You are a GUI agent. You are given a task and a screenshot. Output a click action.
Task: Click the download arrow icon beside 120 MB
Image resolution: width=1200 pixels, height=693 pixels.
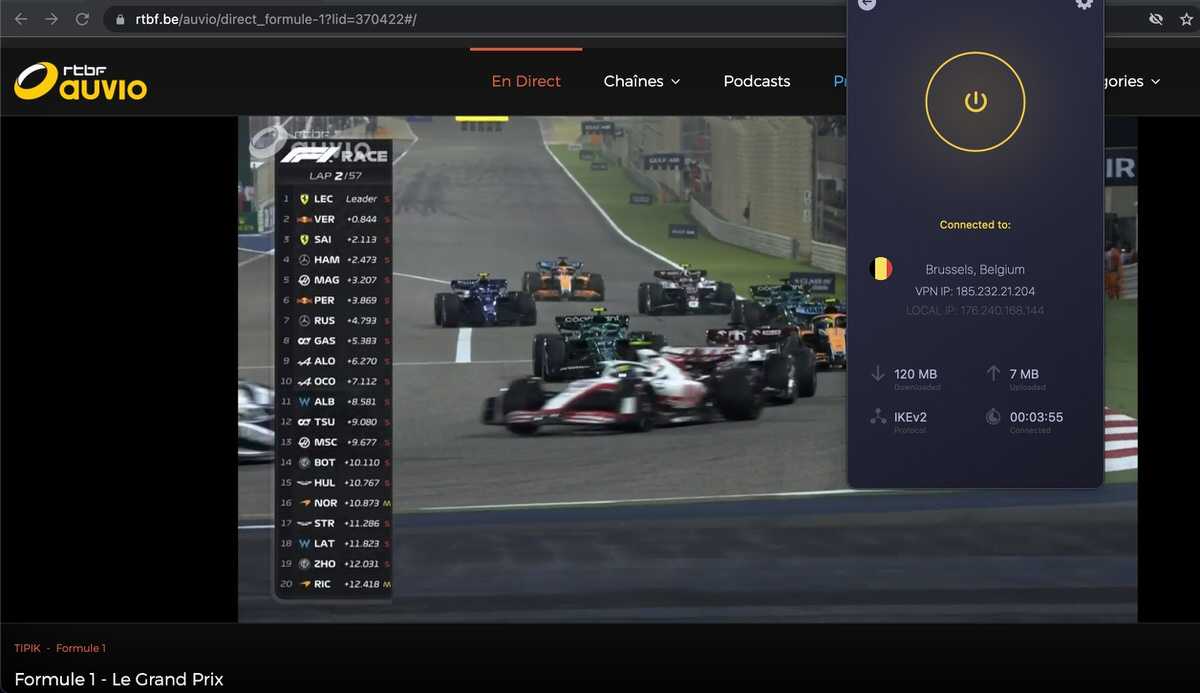(878, 374)
